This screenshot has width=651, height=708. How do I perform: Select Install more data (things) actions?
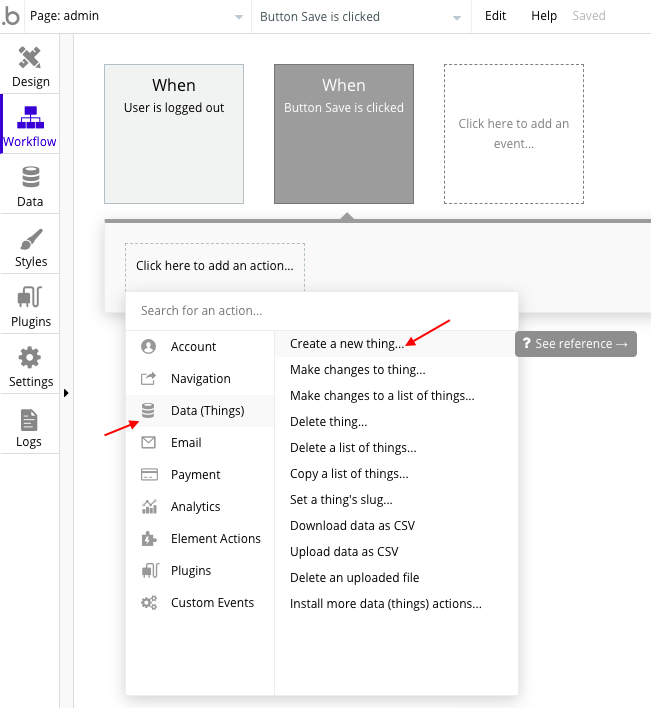tap(396, 604)
